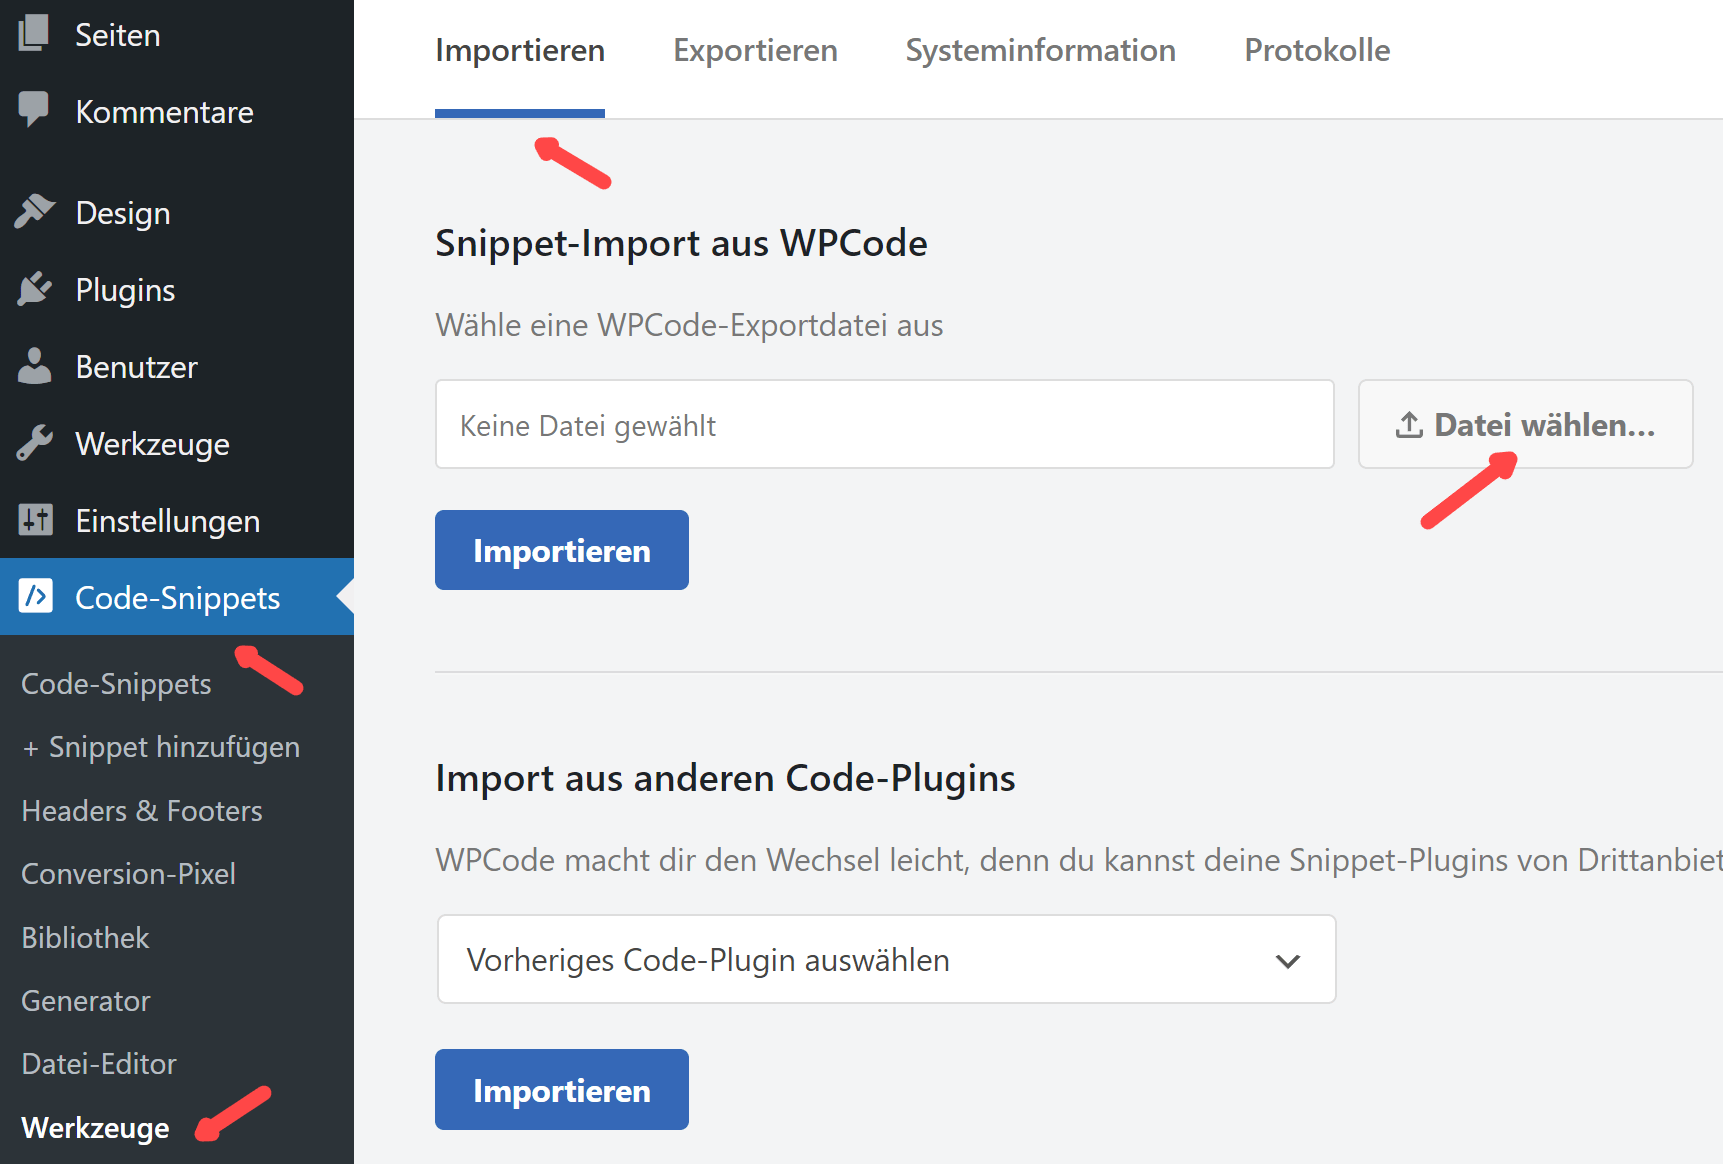
Task: Open the Vorheriges Code-Plugin auswählen dropdown
Action: tap(886, 960)
